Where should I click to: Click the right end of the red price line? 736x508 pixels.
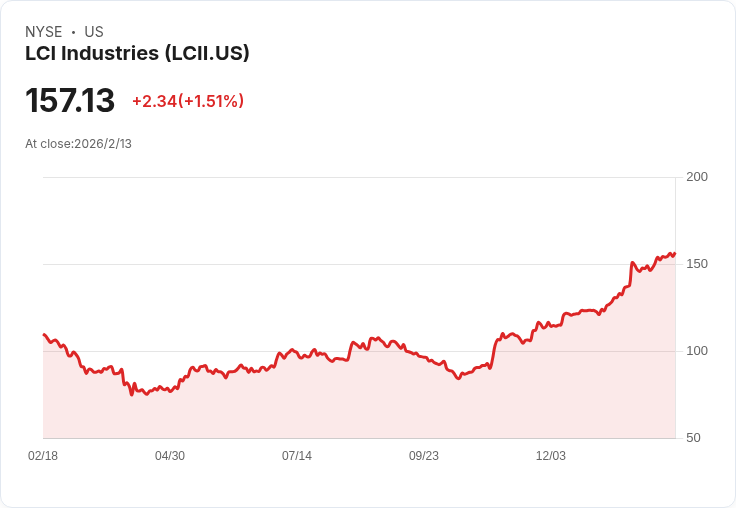pos(674,254)
